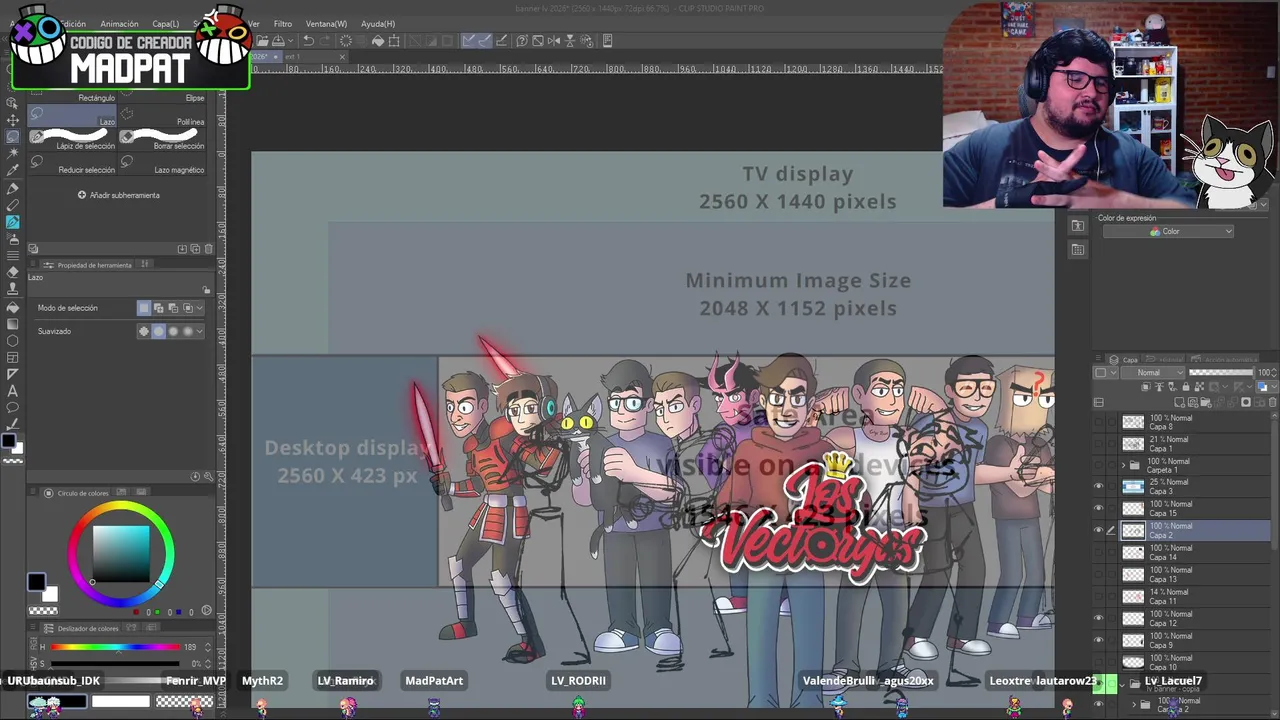This screenshot has height=720, width=1280.
Task: Select the Auto select wand tool
Action: pos(13,153)
